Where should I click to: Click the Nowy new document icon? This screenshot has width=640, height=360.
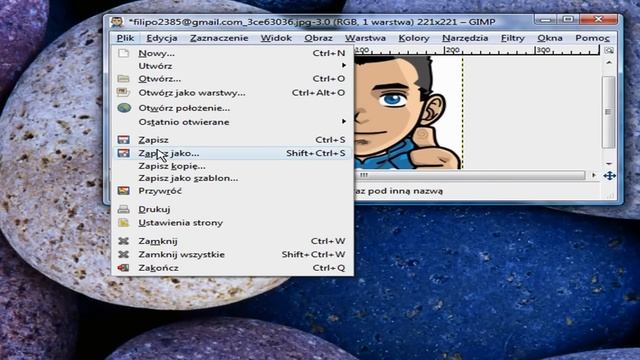tap(123, 53)
